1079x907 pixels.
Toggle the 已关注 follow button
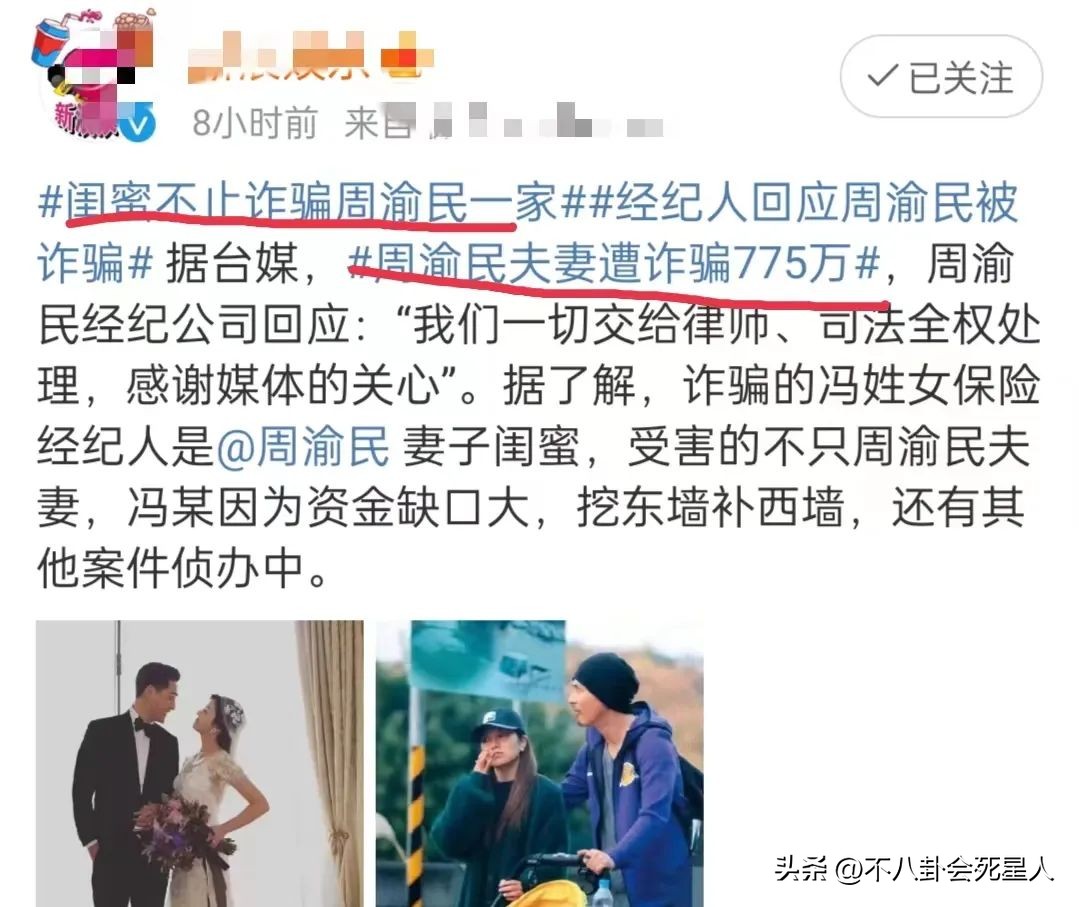tap(941, 76)
